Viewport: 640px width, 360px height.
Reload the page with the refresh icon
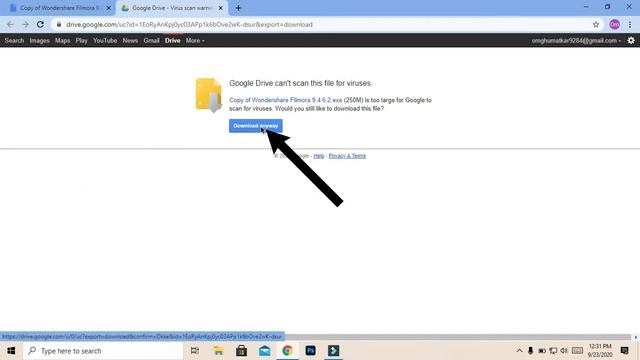pyautogui.click(x=40, y=24)
